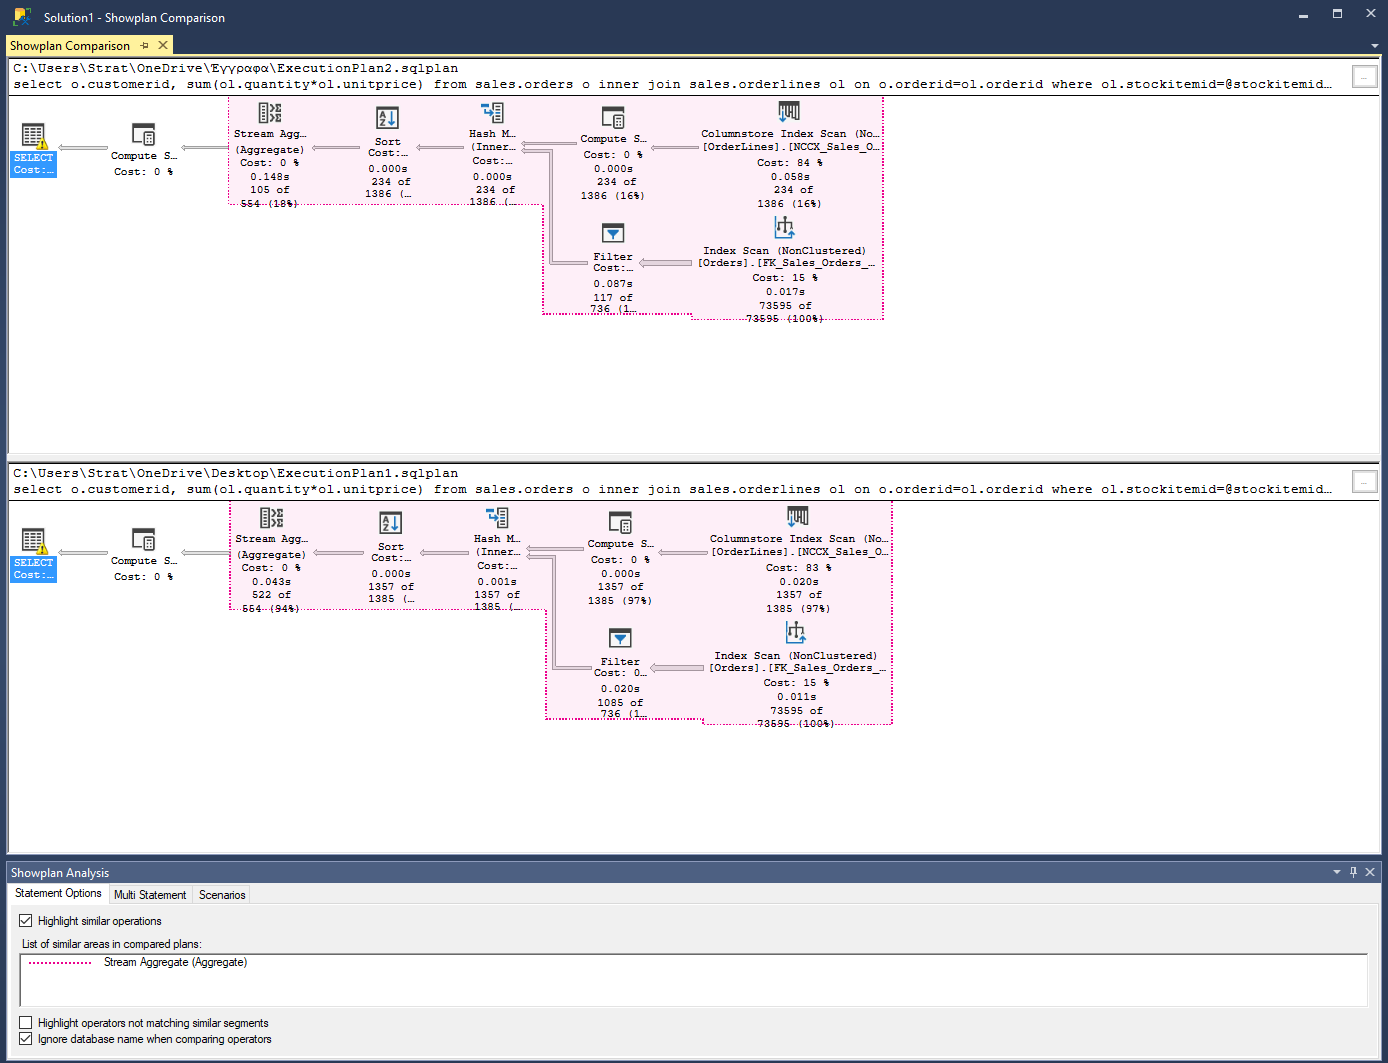Image resolution: width=1388 pixels, height=1063 pixels.
Task: Collapse the ExecutionPlan1 plan pane
Action: coord(1364,481)
